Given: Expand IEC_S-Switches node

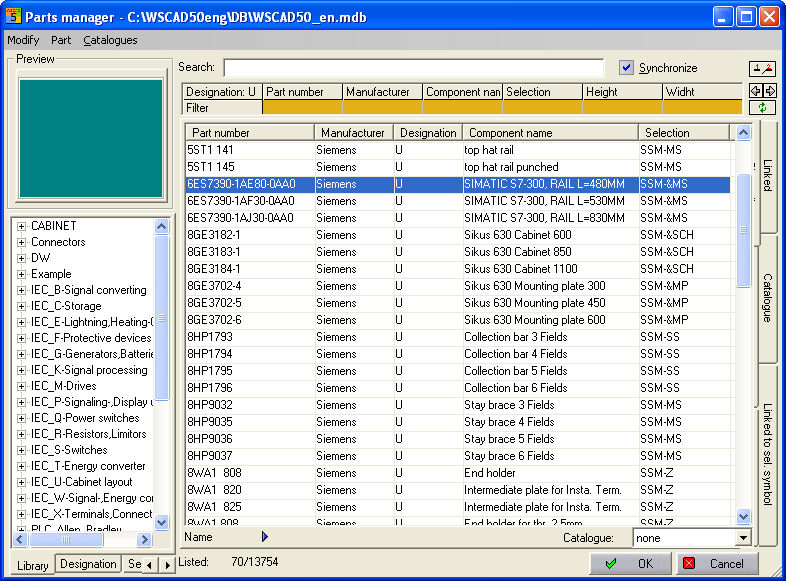Looking at the screenshot, I should [x=21, y=450].
